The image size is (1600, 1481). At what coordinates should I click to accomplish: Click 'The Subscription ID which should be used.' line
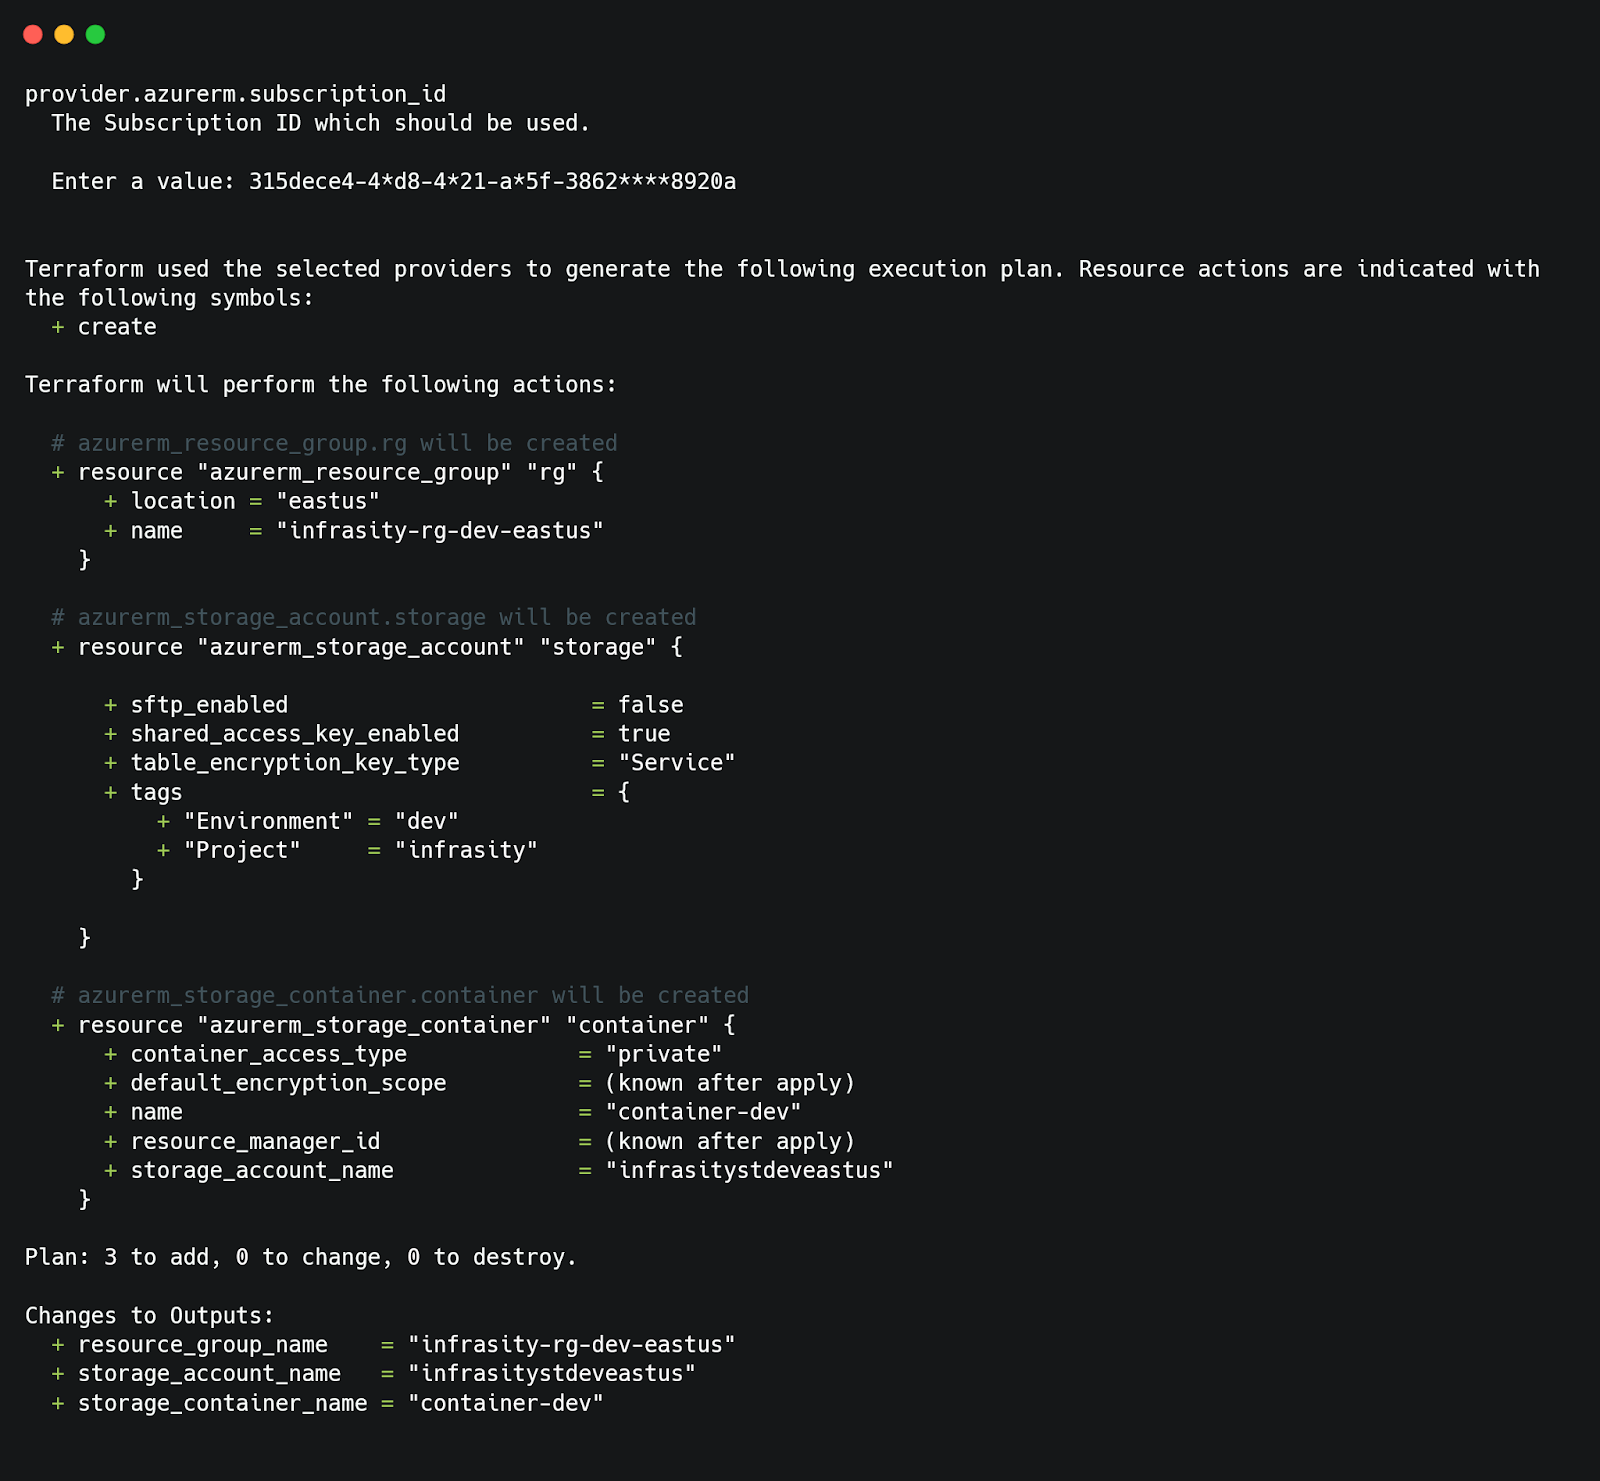point(321,123)
